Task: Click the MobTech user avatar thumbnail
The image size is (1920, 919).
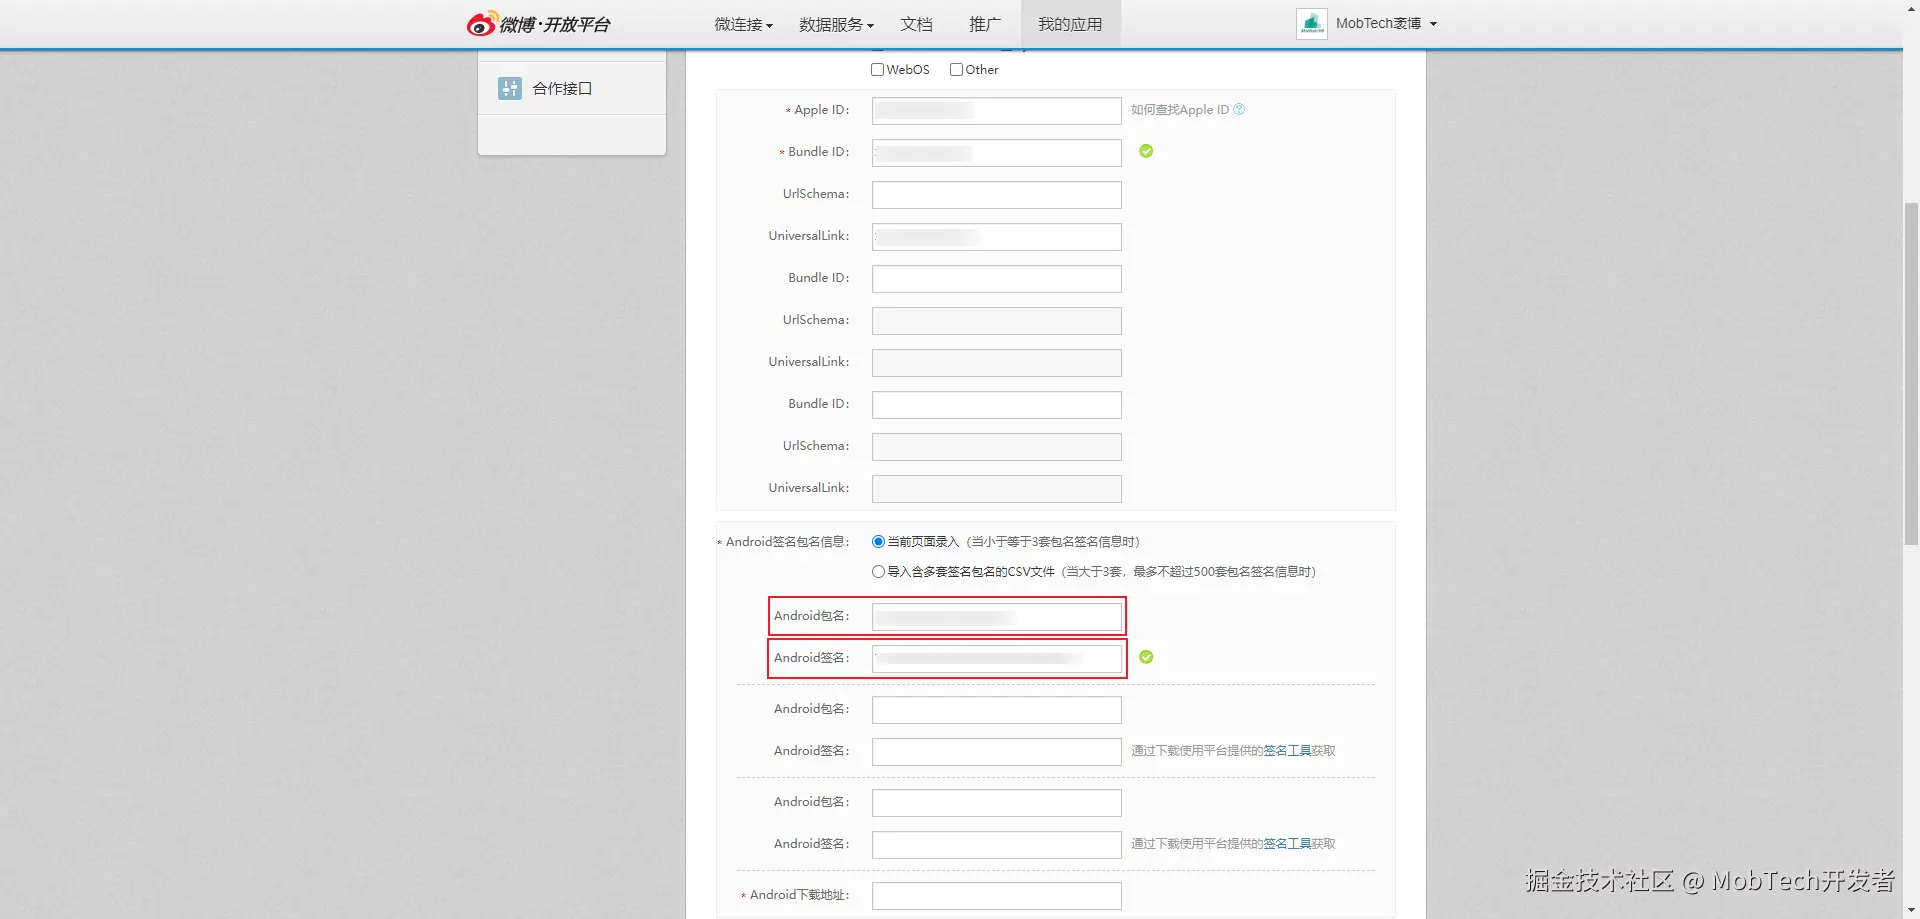Action: pos(1311,24)
